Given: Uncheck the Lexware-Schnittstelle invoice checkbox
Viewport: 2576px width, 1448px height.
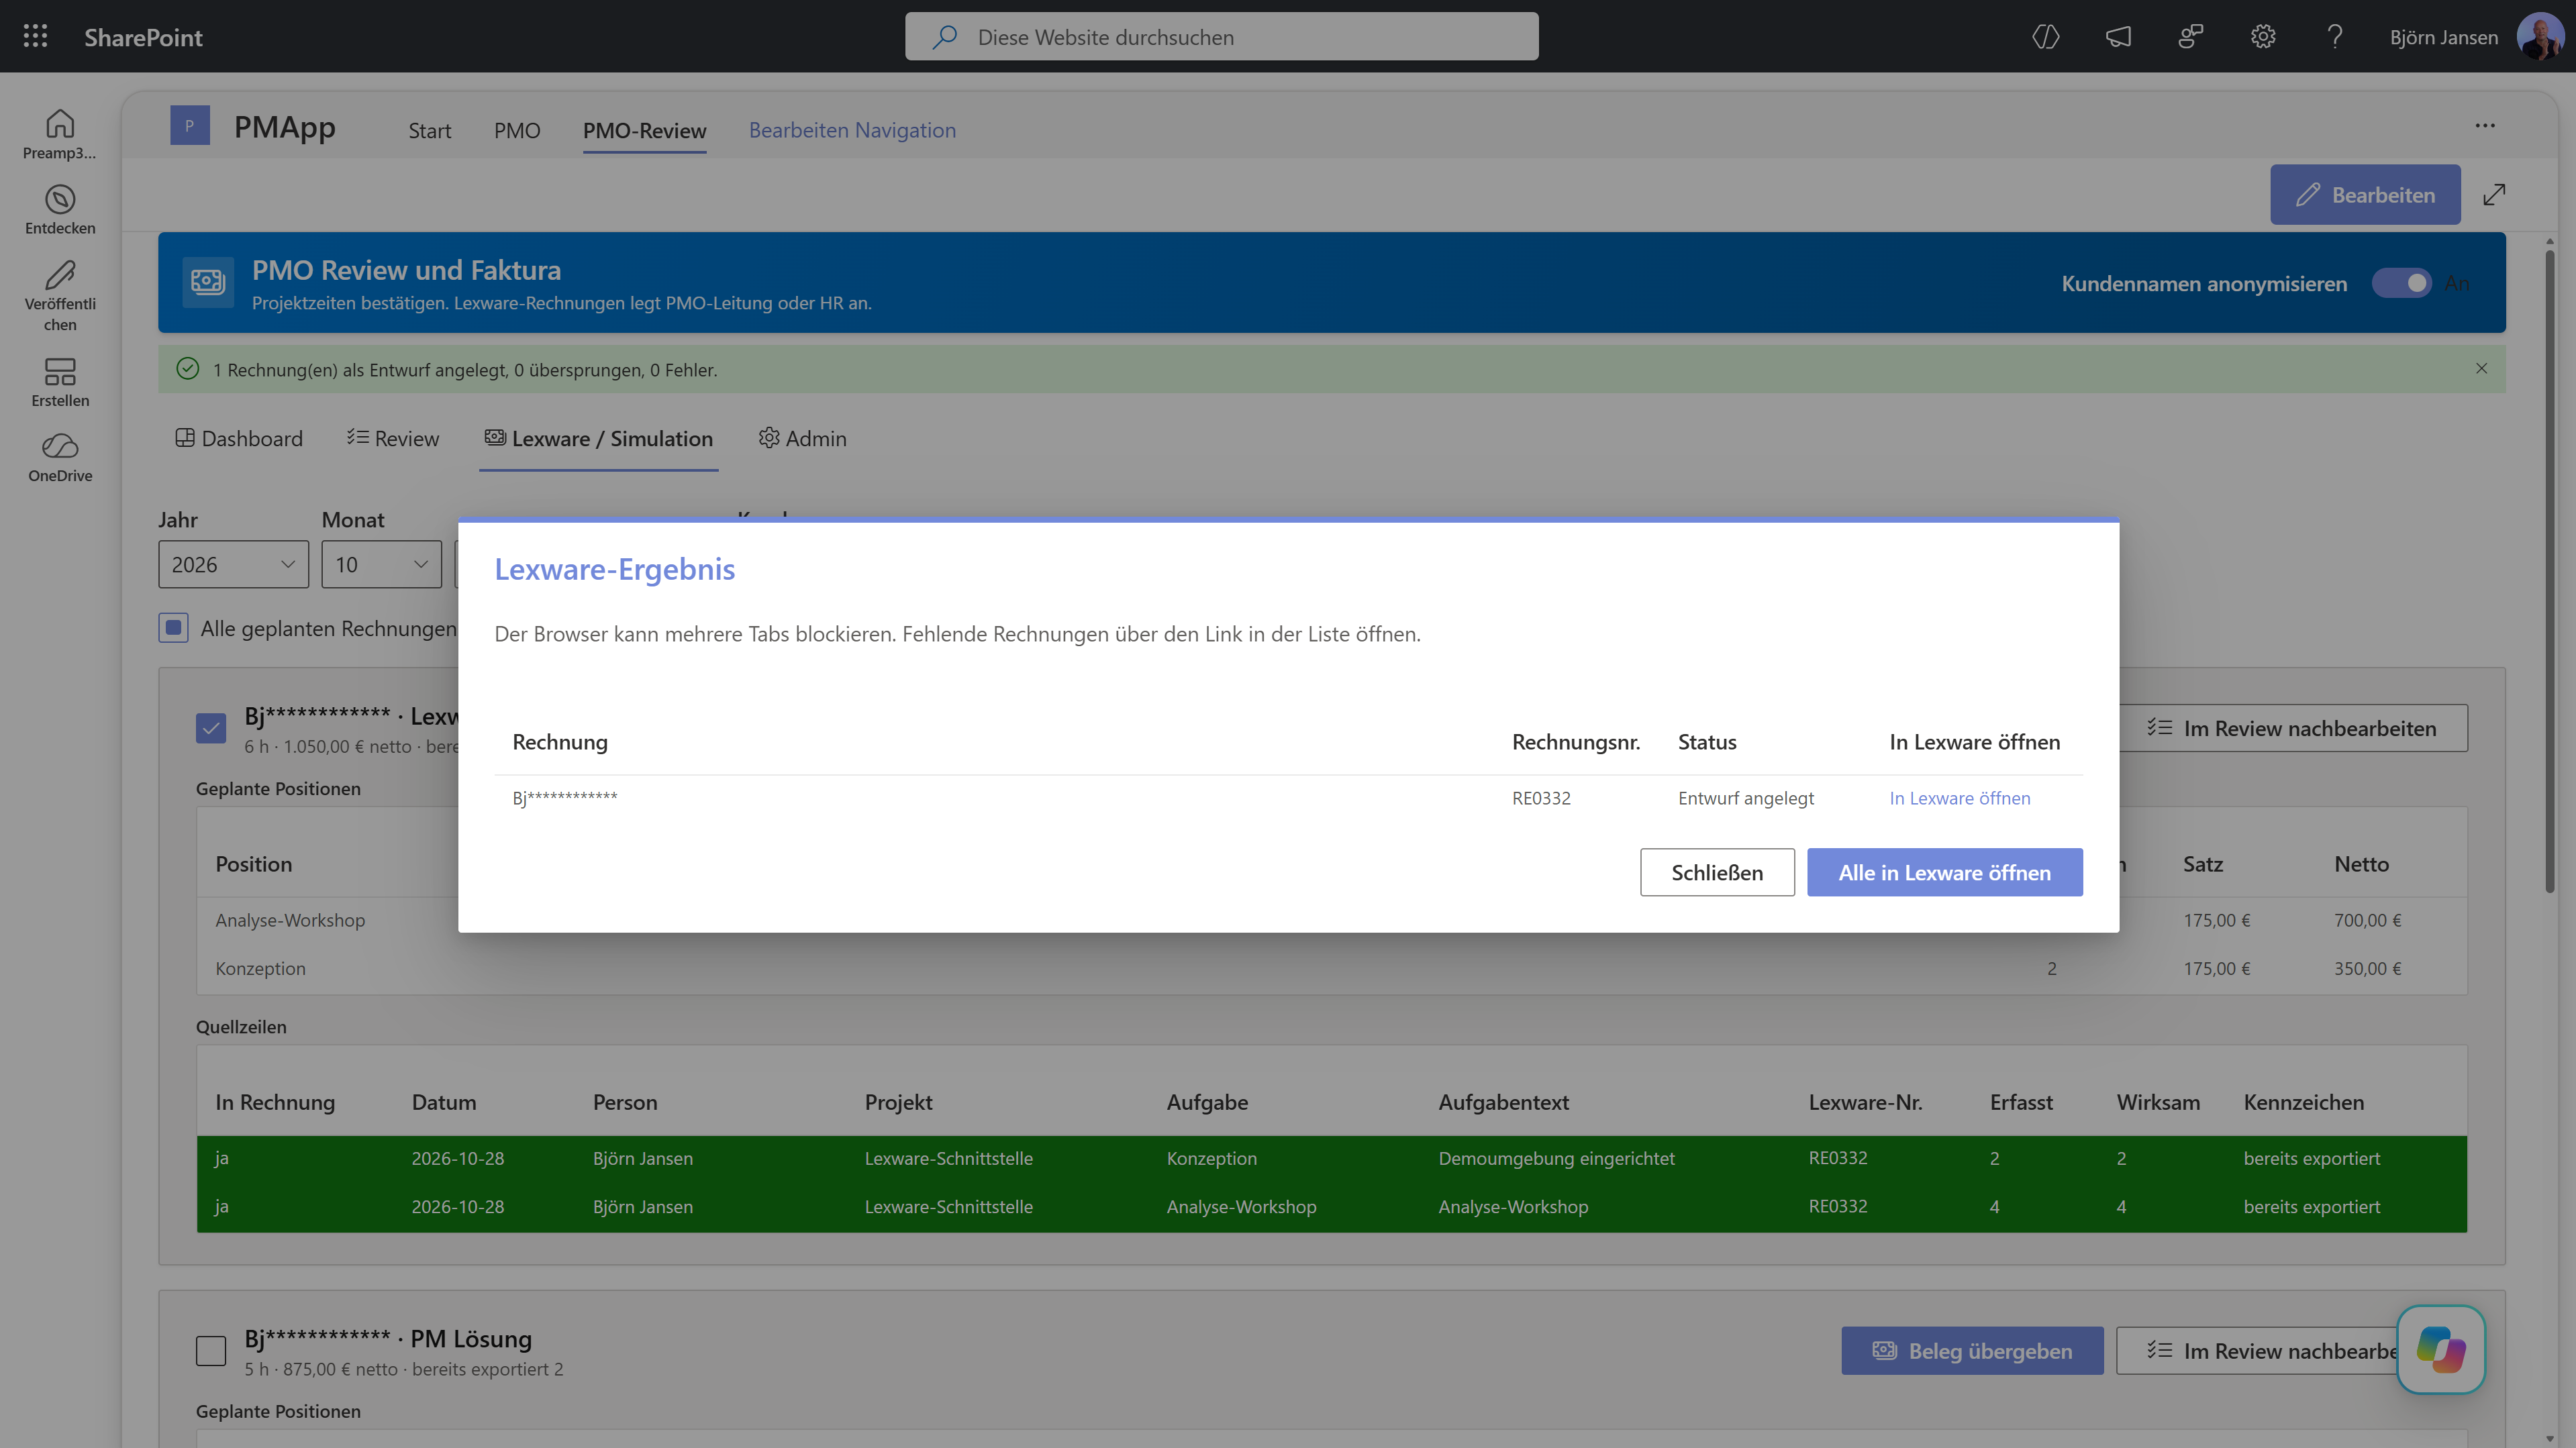Looking at the screenshot, I should click(211, 728).
